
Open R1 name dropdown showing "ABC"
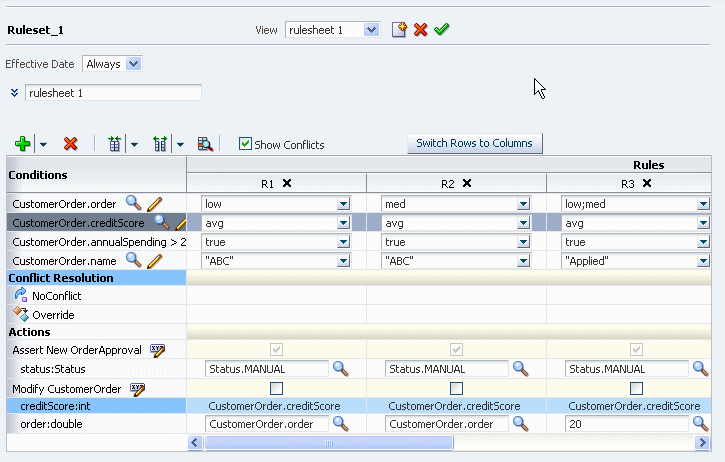point(343,261)
